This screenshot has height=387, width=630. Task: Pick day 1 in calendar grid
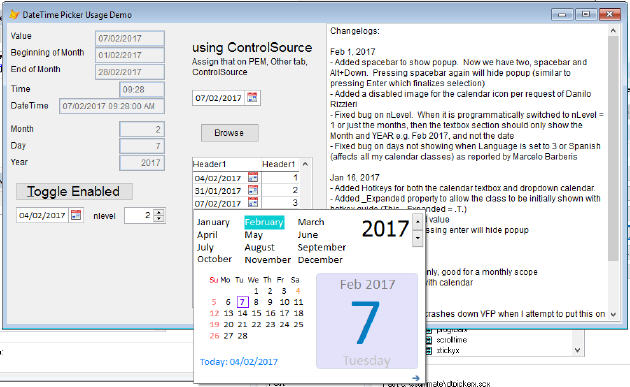(256, 291)
